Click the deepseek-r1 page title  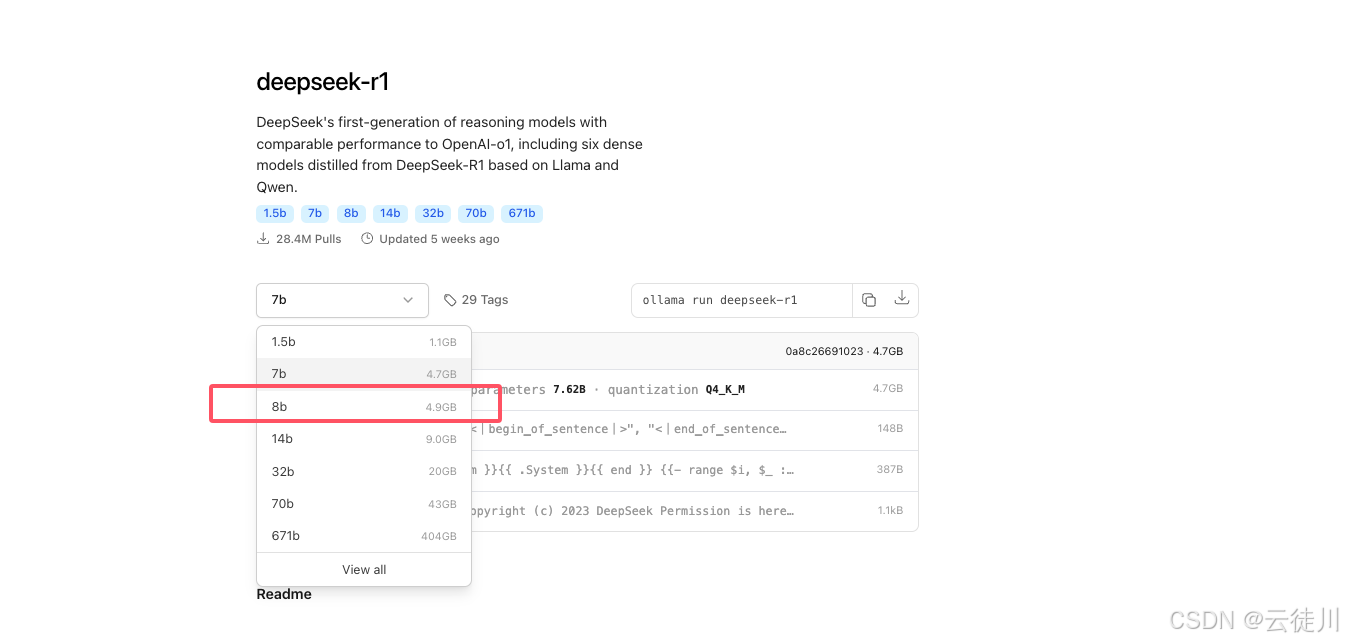322,82
